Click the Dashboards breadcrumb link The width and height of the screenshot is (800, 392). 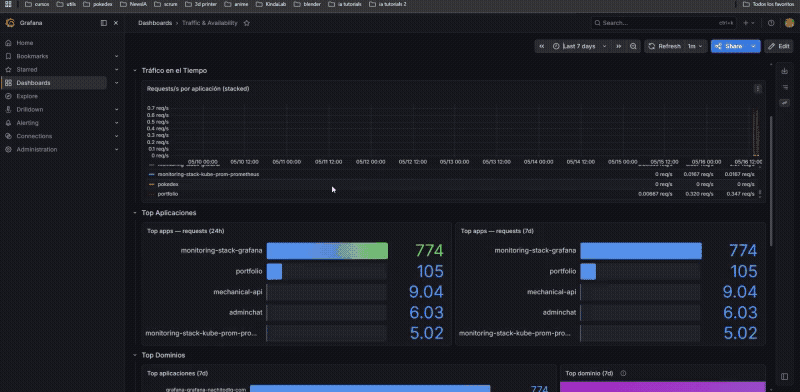[155, 23]
